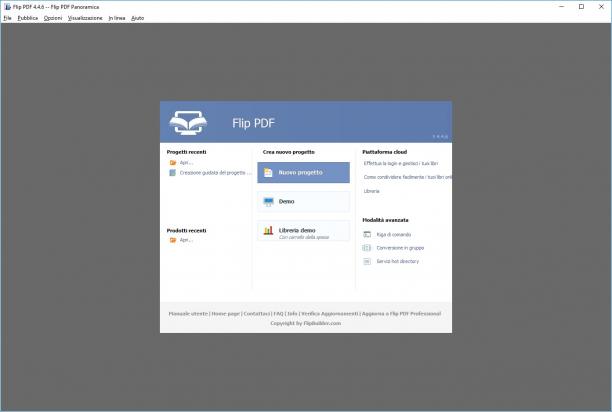612x412 pixels.
Task: Click folder icon under Progetti recenti
Action: tap(173, 163)
